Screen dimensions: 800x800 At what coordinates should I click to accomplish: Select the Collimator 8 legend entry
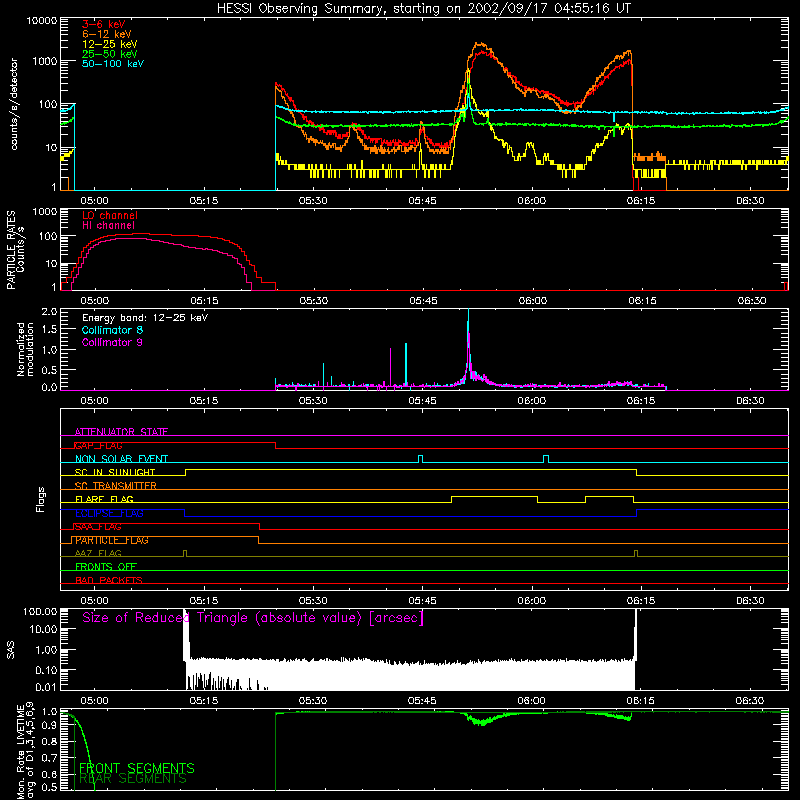(x=112, y=330)
